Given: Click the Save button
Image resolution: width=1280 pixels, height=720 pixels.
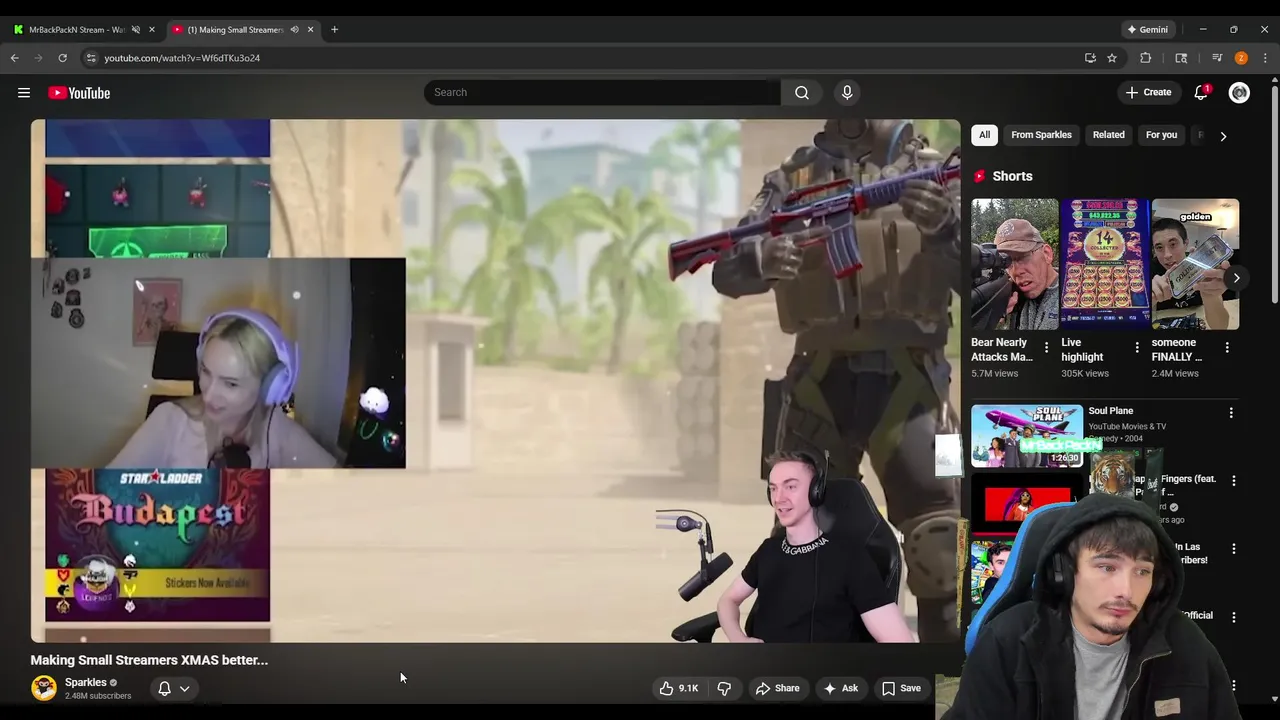Looking at the screenshot, I should (901, 688).
